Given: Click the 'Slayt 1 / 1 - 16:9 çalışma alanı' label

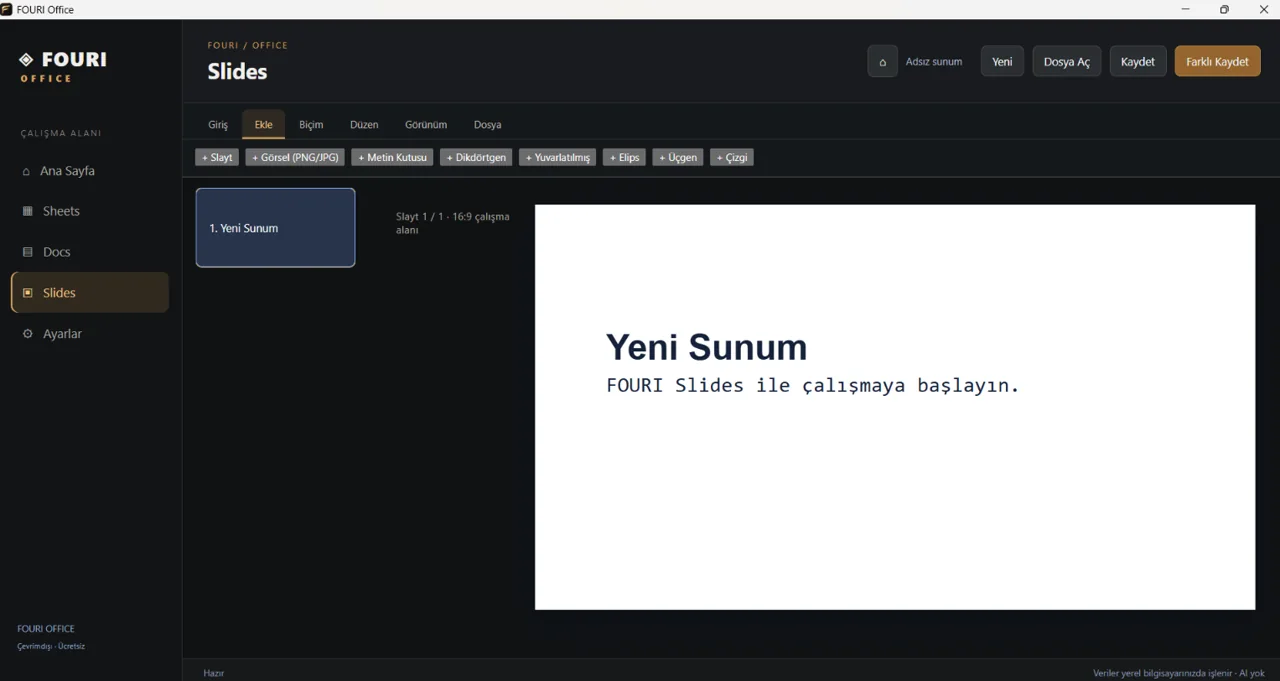Looking at the screenshot, I should (x=453, y=223).
